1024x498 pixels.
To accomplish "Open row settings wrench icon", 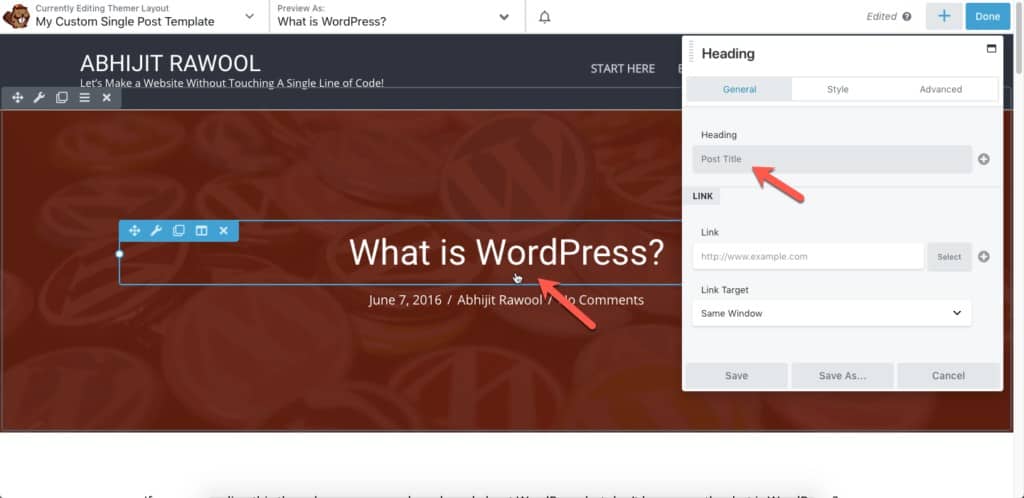I will [39, 98].
